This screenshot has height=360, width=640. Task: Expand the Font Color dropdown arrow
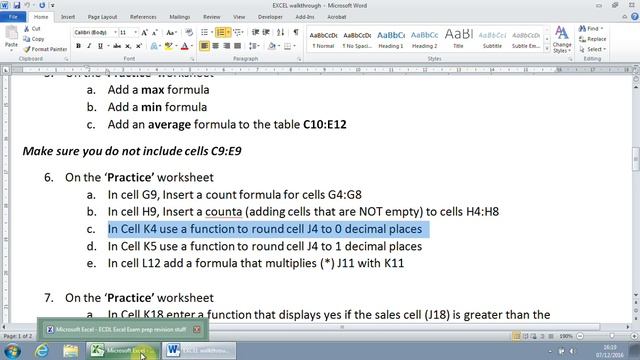click(x=192, y=46)
